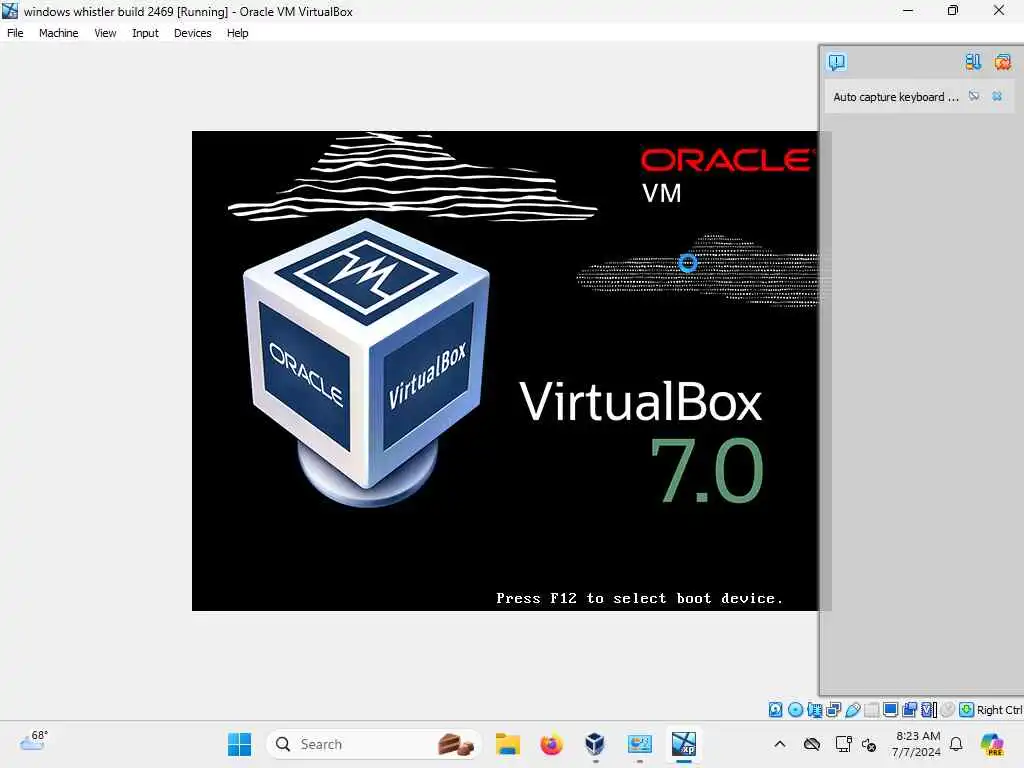
Task: Click the hard disk activity indicator
Action: coord(775,710)
